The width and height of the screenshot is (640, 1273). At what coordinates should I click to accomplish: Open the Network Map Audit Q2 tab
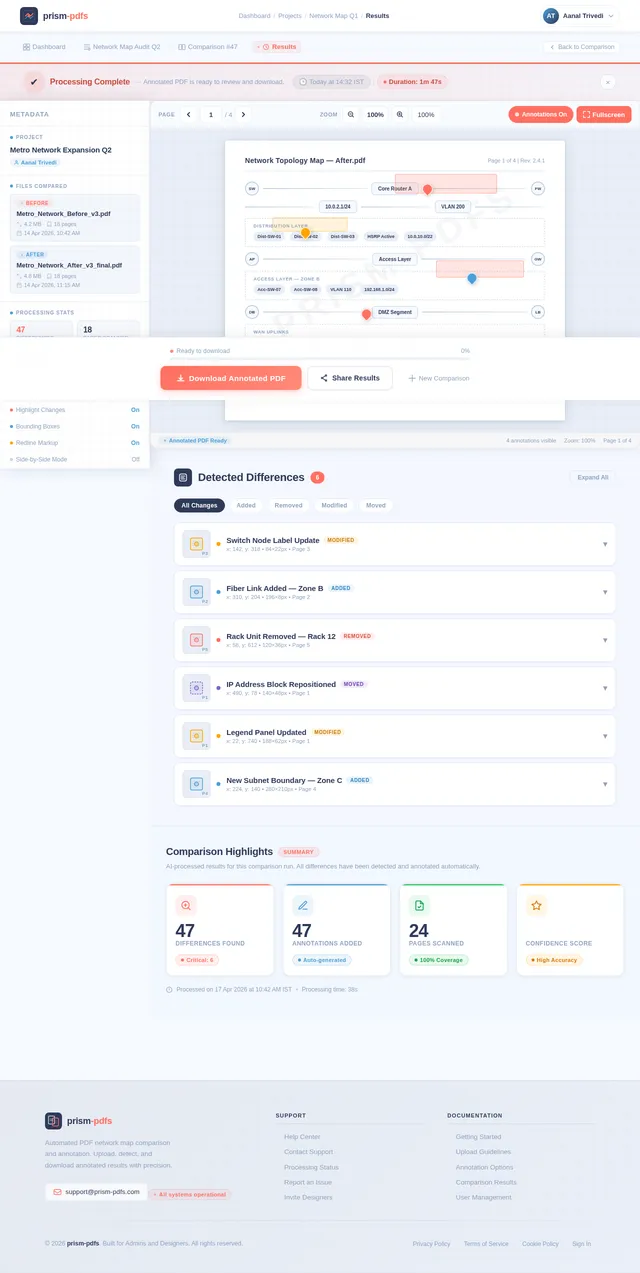[x=122, y=47]
